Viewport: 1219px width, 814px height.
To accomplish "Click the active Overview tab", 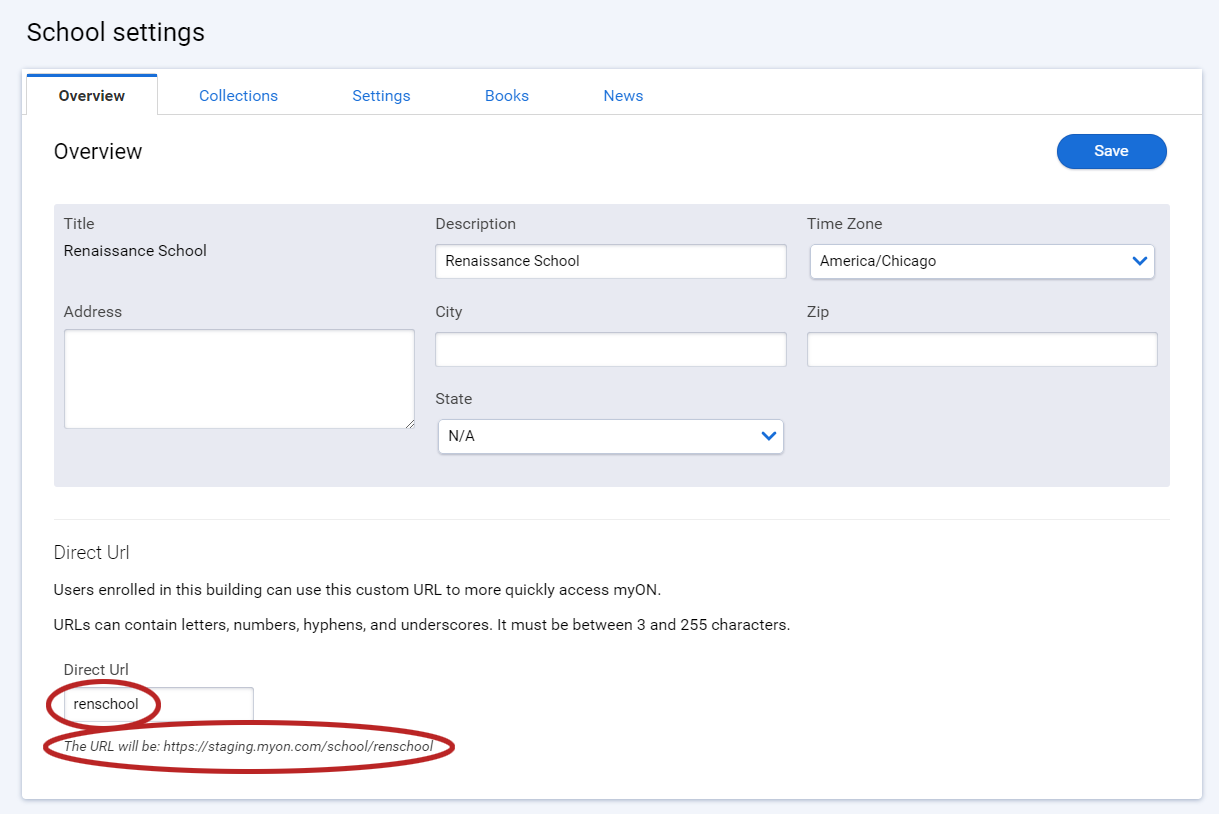I will click(x=92, y=96).
